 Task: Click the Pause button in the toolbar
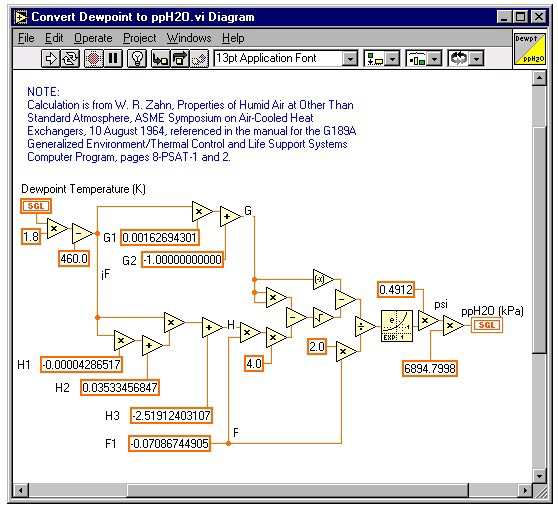(x=113, y=58)
